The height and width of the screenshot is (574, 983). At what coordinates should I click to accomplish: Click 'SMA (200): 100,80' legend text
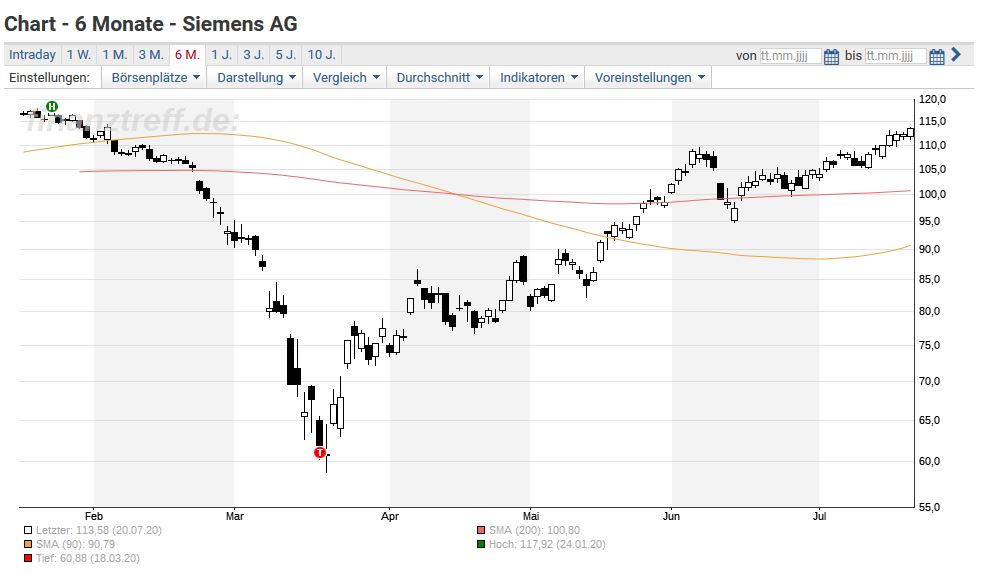tap(534, 530)
